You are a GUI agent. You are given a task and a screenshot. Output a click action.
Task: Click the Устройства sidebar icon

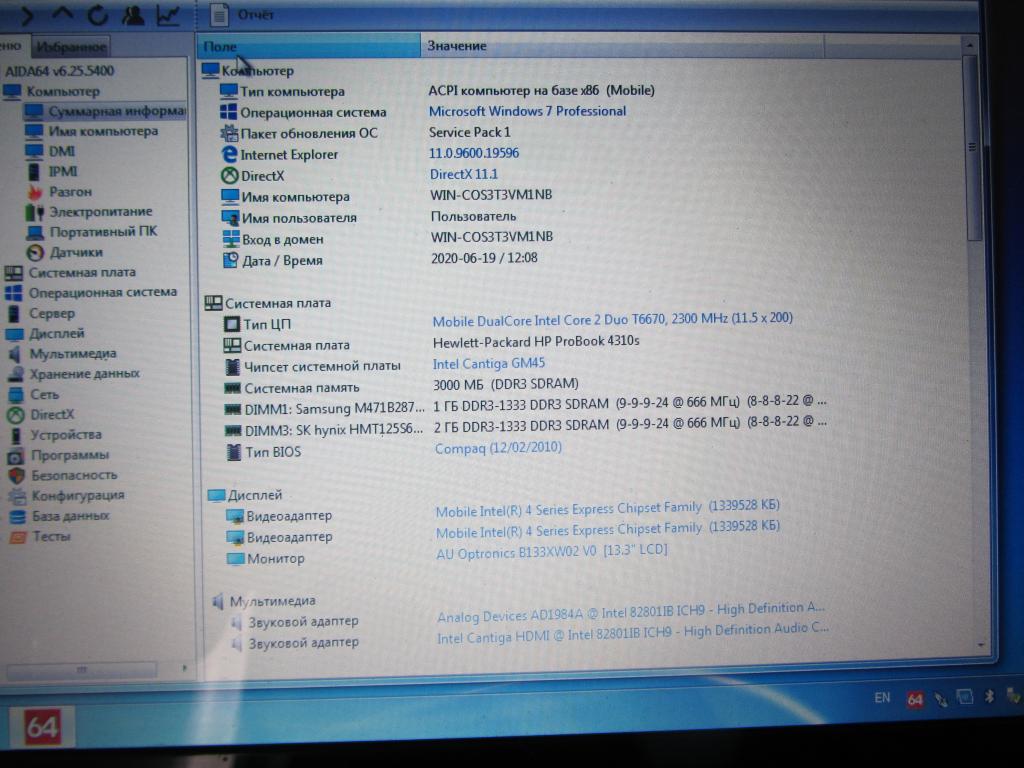tap(17, 436)
